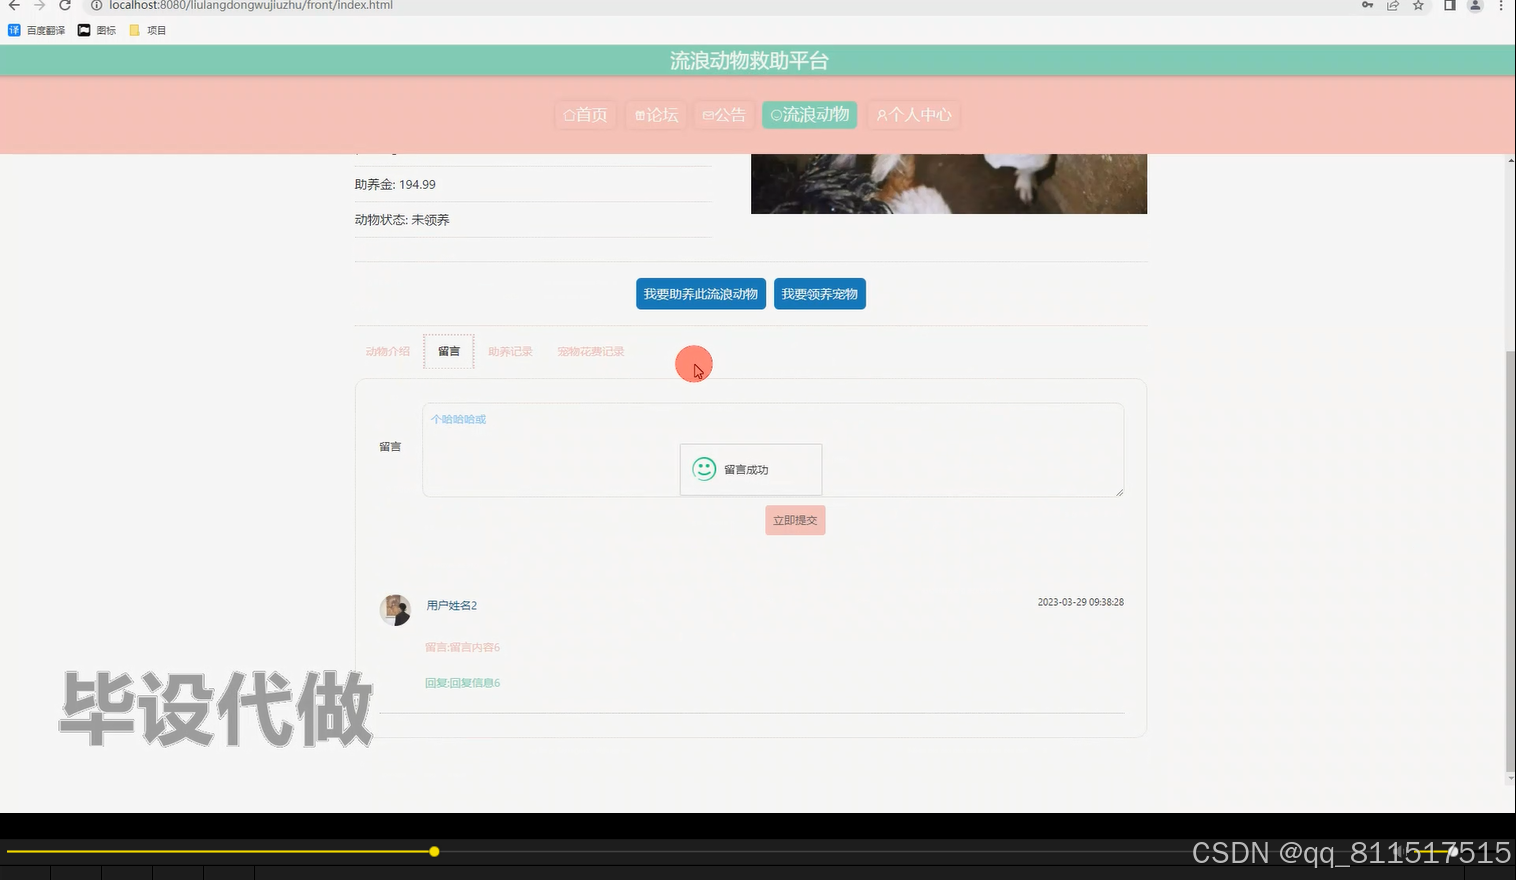This screenshot has height=880, width=1516.
Task: Click the 动物状态: 未领养 row
Action: tap(533, 220)
